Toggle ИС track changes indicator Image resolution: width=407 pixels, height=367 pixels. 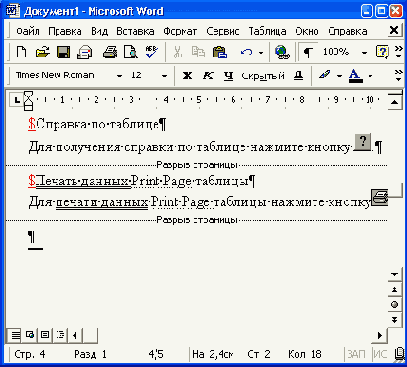[380, 354]
